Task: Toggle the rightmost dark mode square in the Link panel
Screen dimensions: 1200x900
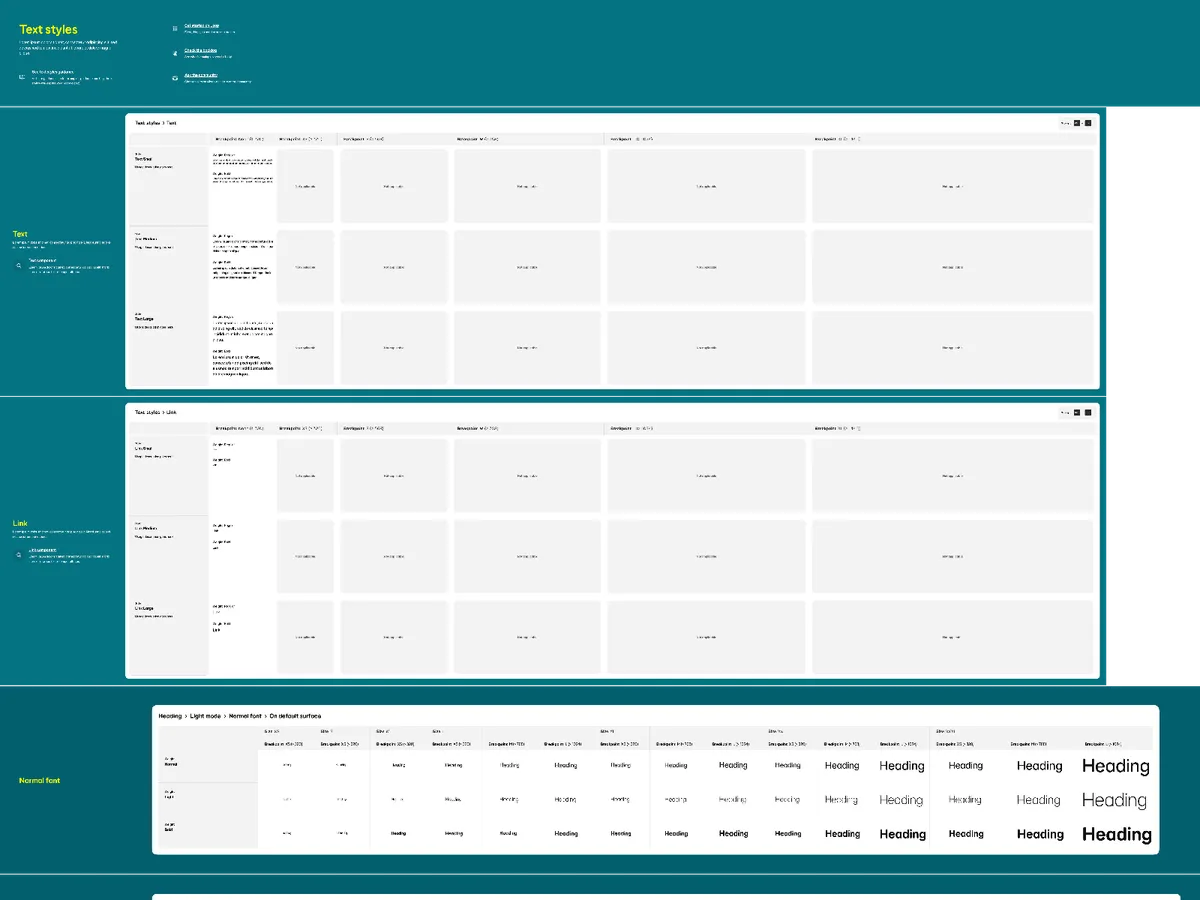Action: coord(1088,412)
